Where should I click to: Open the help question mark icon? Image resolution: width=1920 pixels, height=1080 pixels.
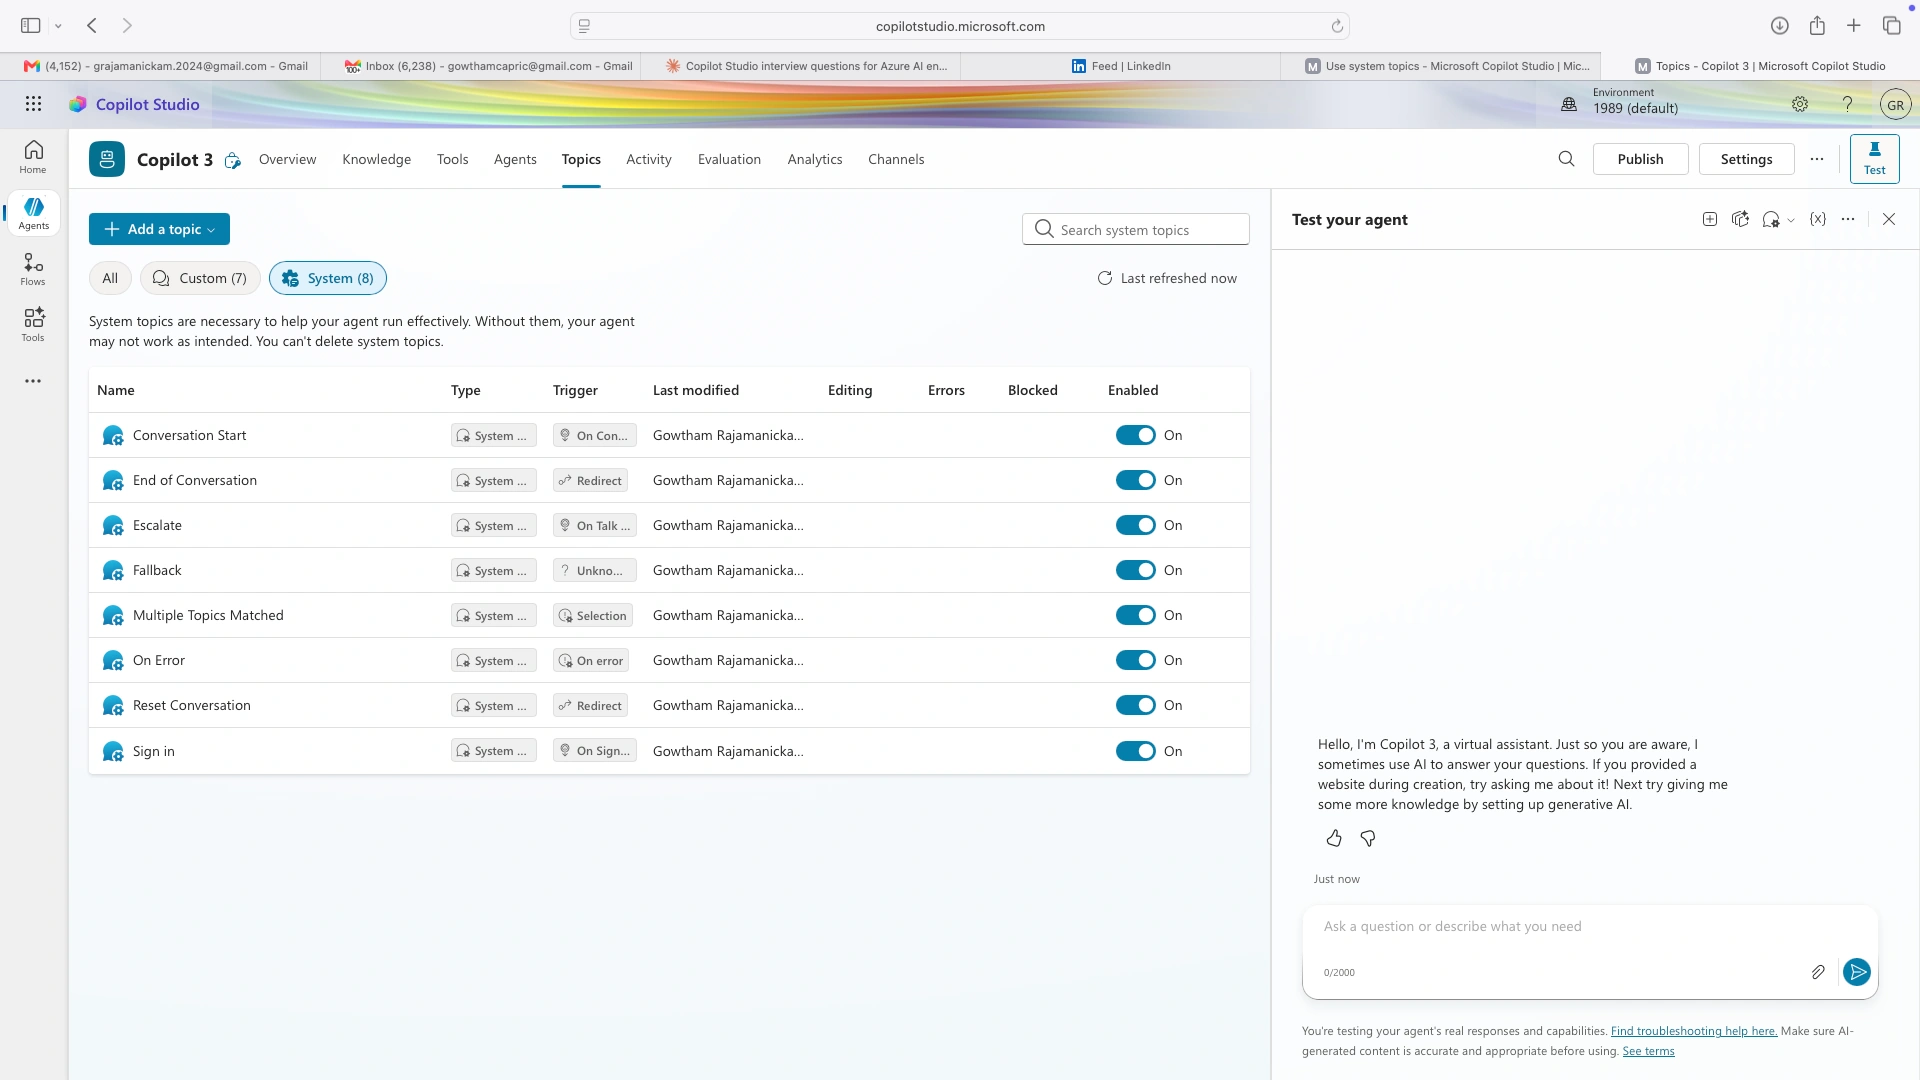(x=1848, y=104)
